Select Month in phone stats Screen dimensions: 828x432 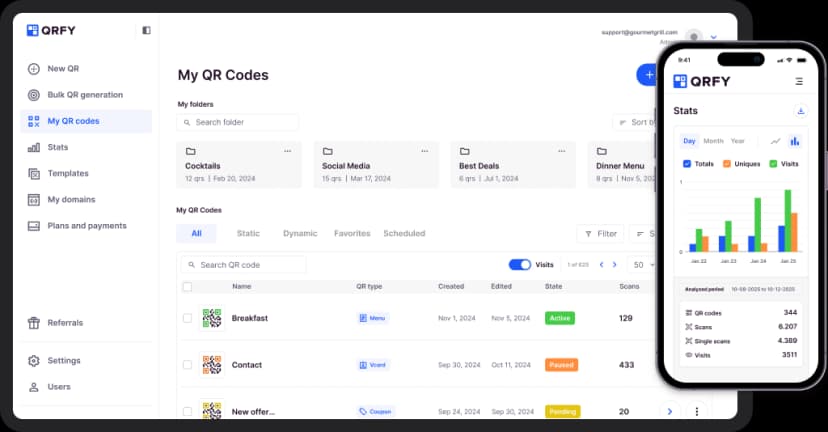[713, 141]
